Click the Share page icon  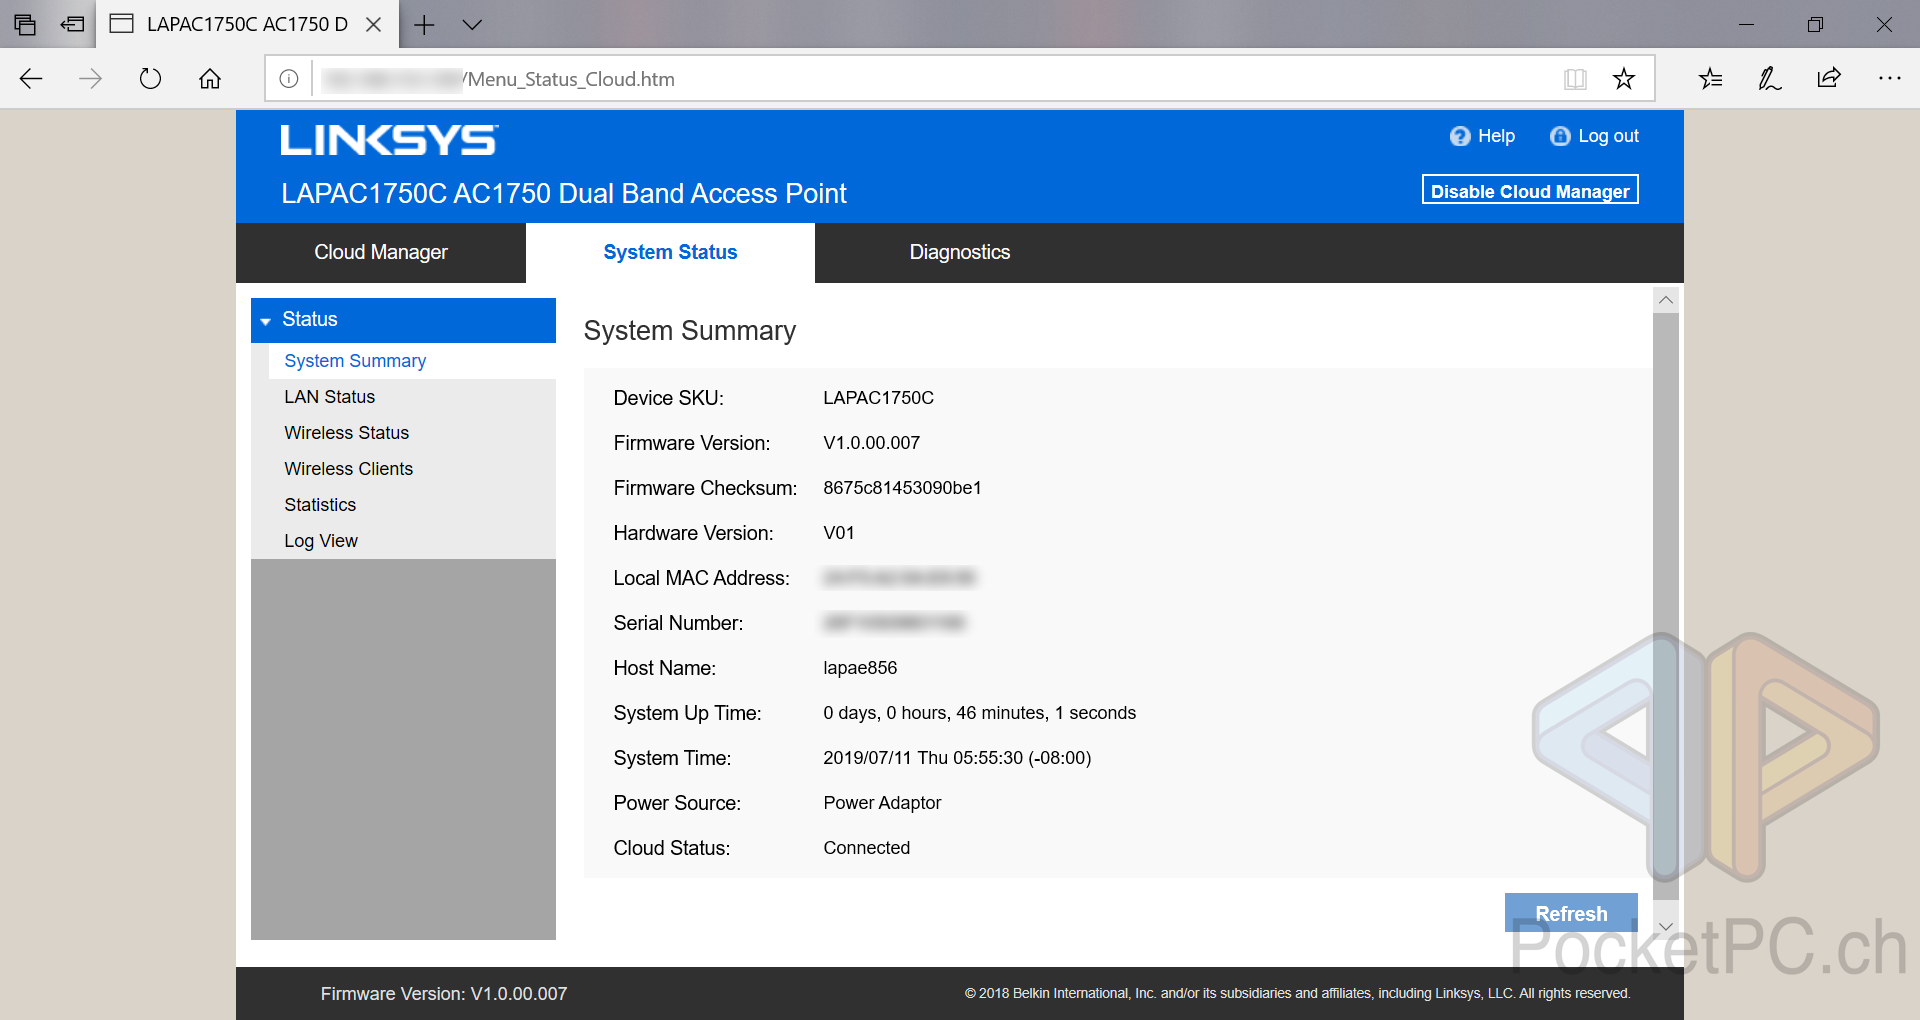click(x=1829, y=79)
